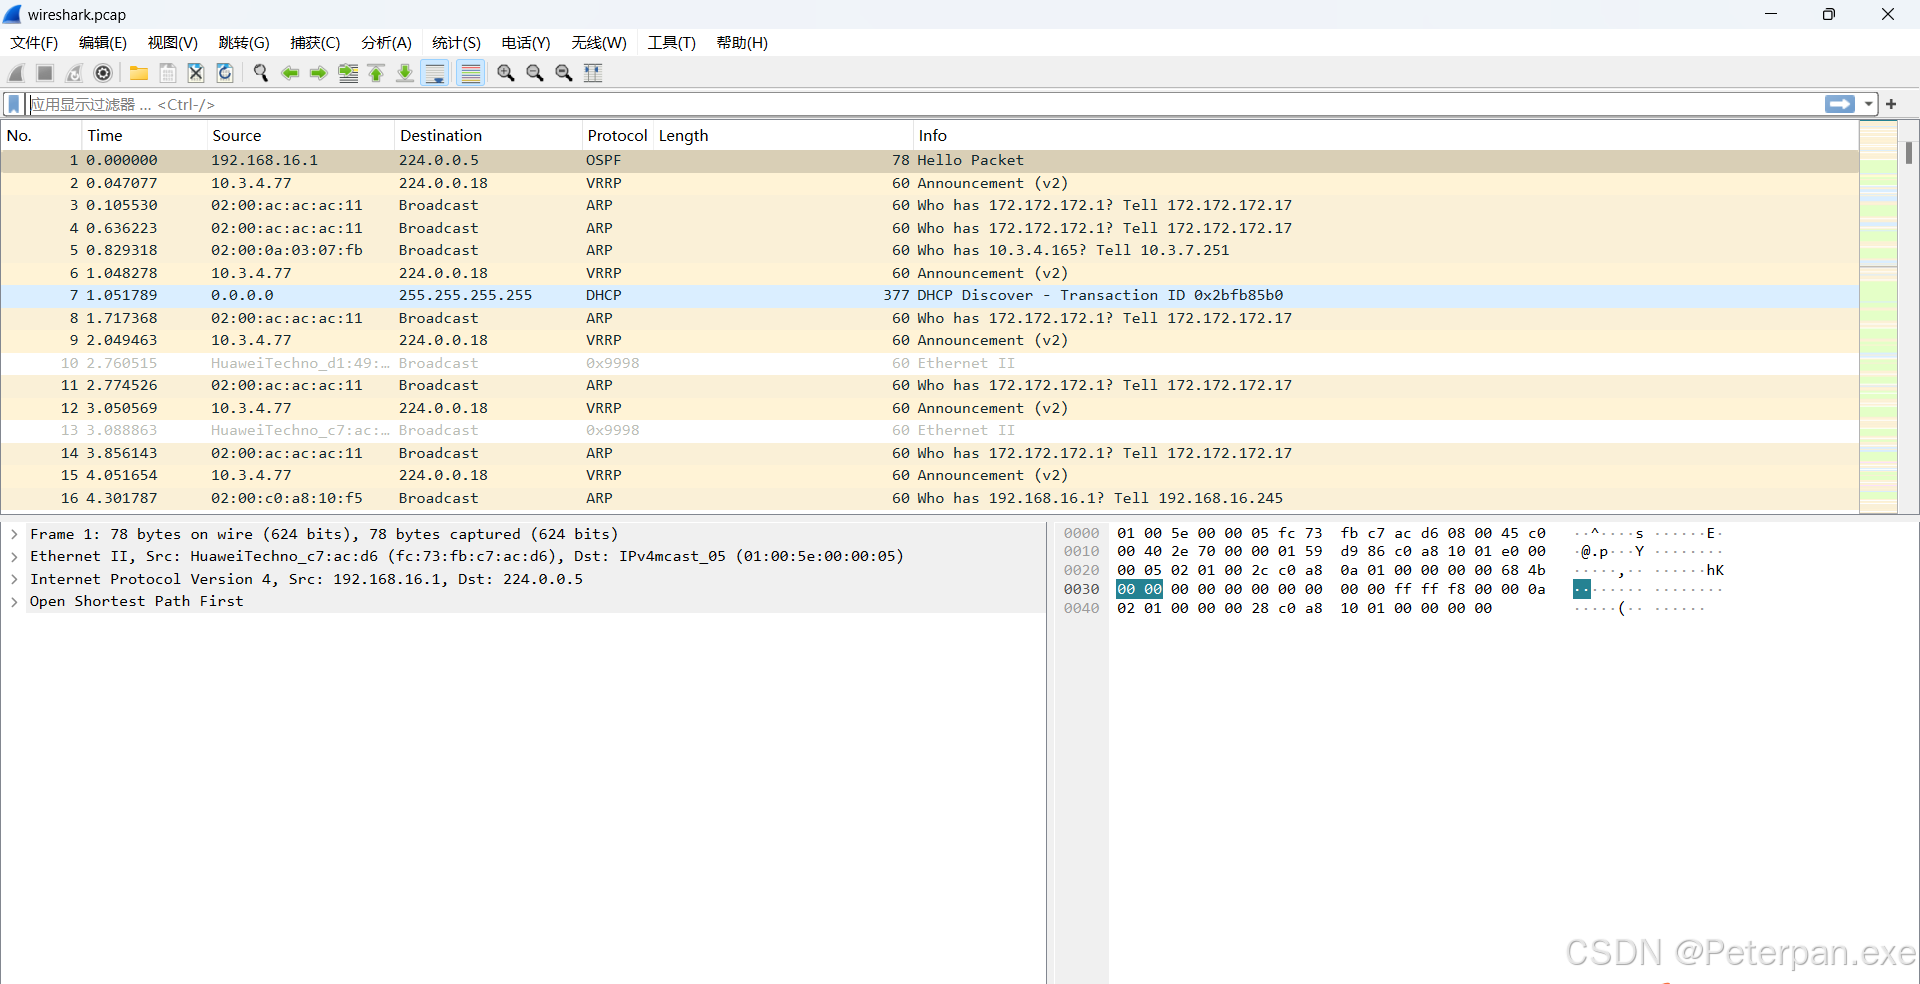This screenshot has width=1920, height=984.
Task: Open the 编辑(E) menu
Action: pyautogui.click(x=103, y=43)
